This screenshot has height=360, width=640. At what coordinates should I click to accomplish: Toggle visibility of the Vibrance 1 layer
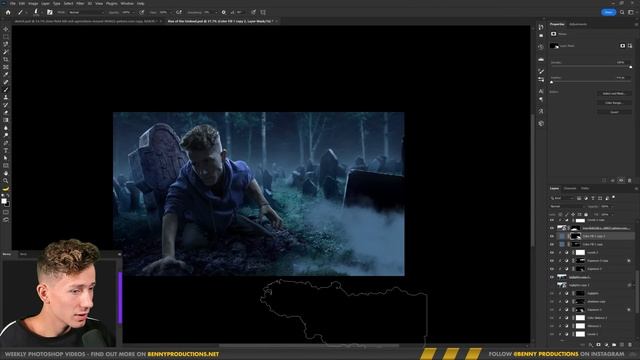552,326
